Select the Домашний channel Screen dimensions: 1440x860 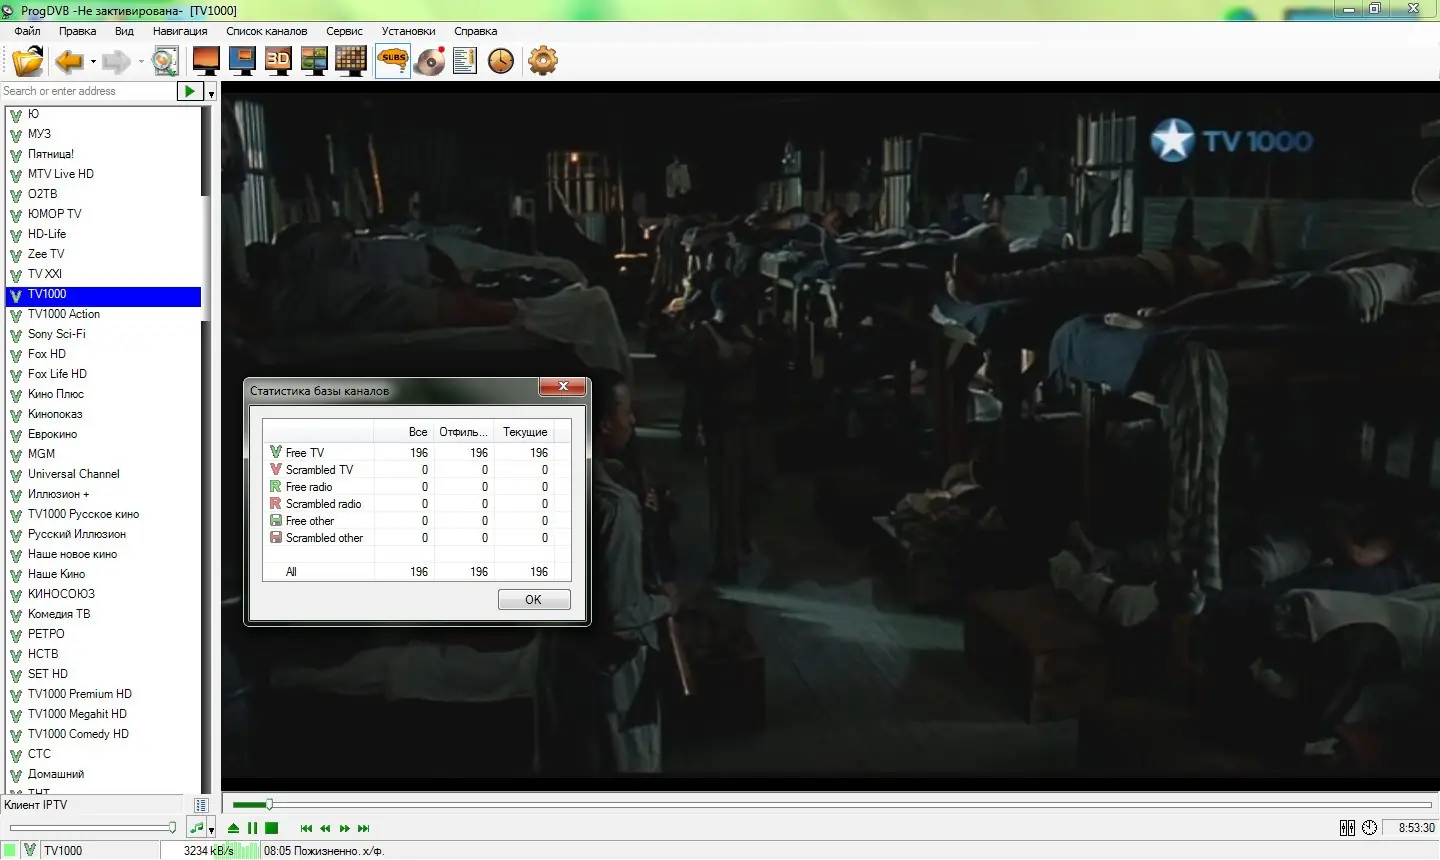coord(104,774)
